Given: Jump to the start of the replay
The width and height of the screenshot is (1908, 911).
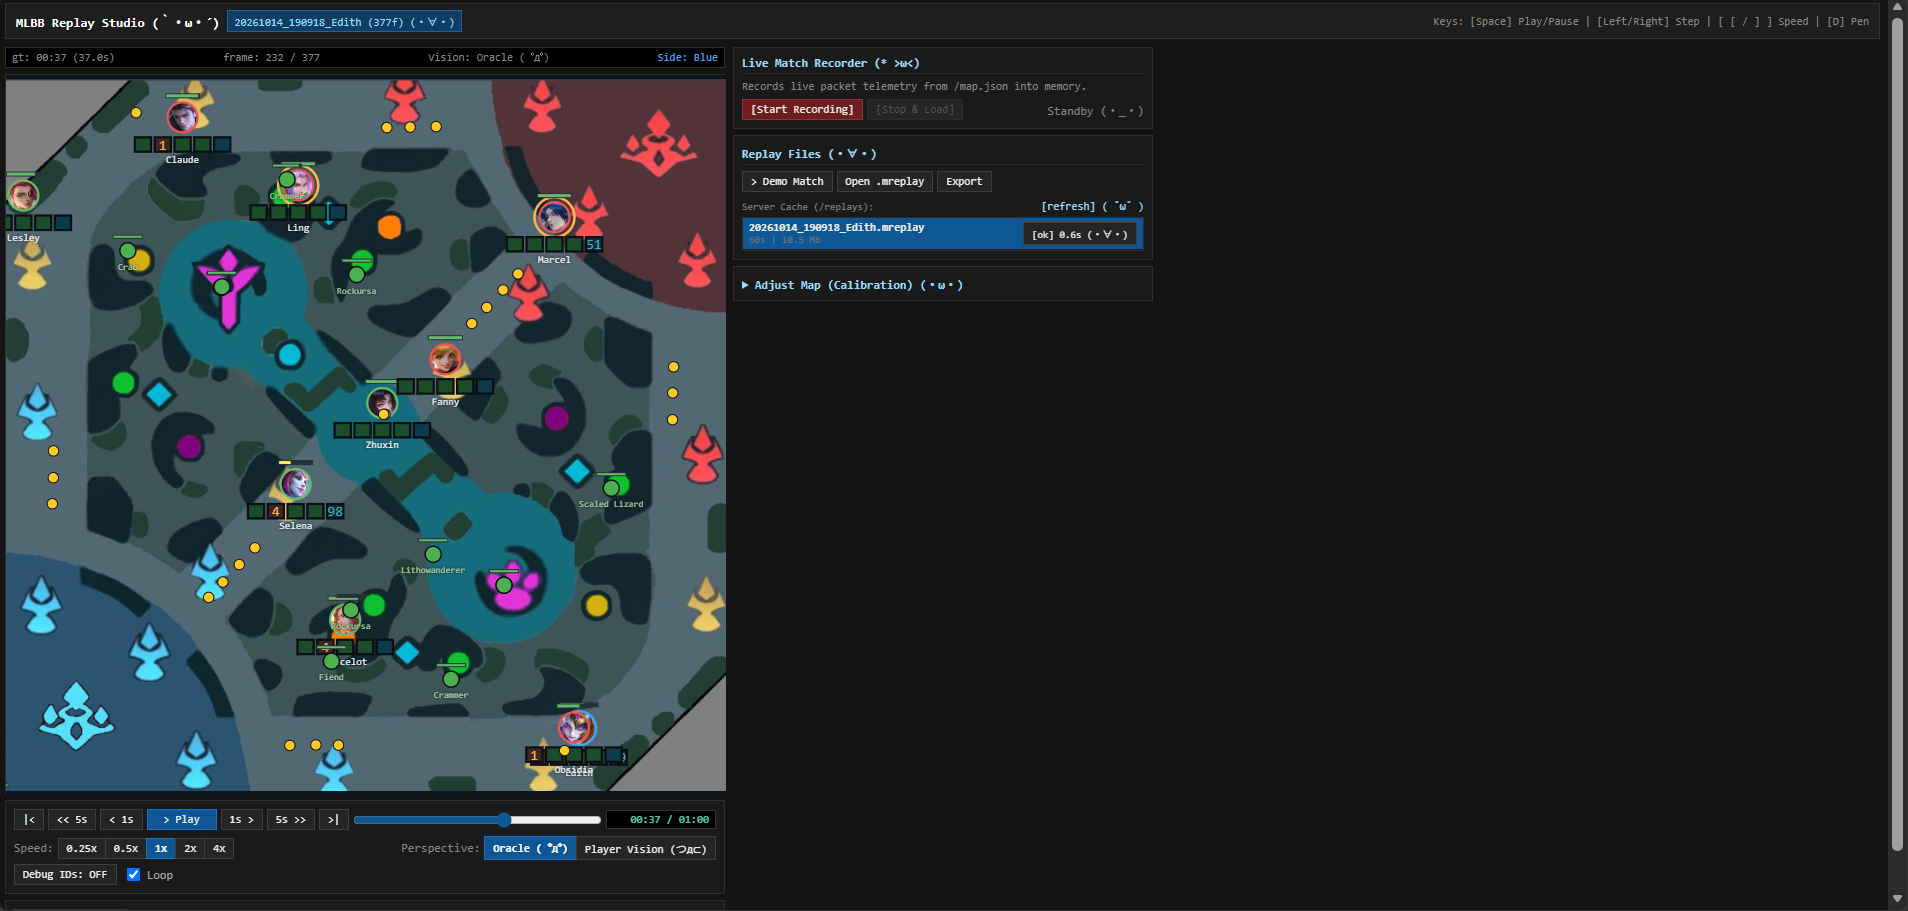Looking at the screenshot, I should coord(29,820).
